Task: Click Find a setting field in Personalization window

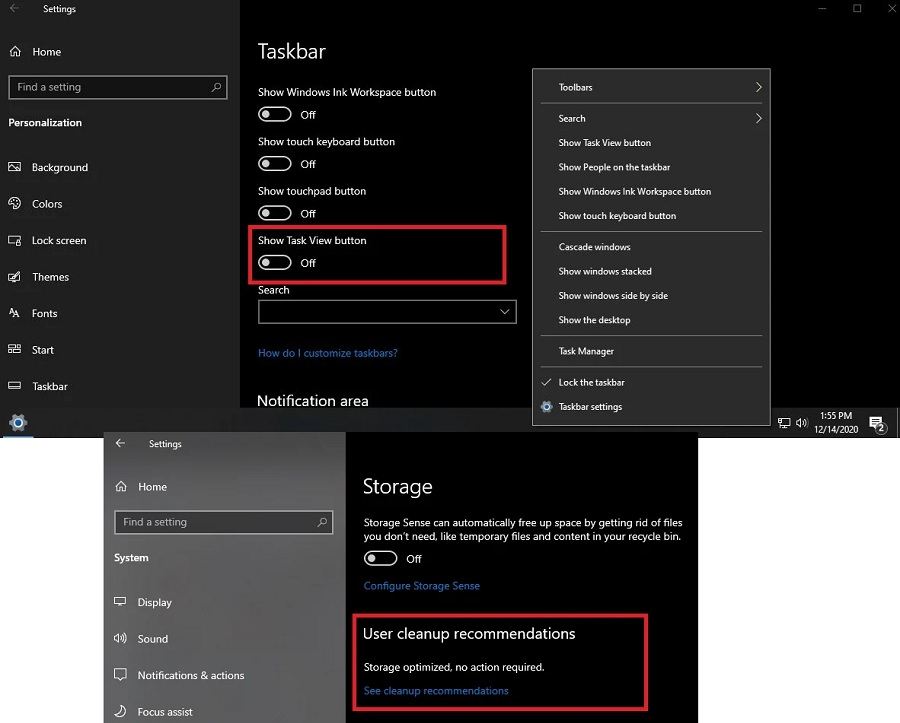Action: tap(118, 87)
